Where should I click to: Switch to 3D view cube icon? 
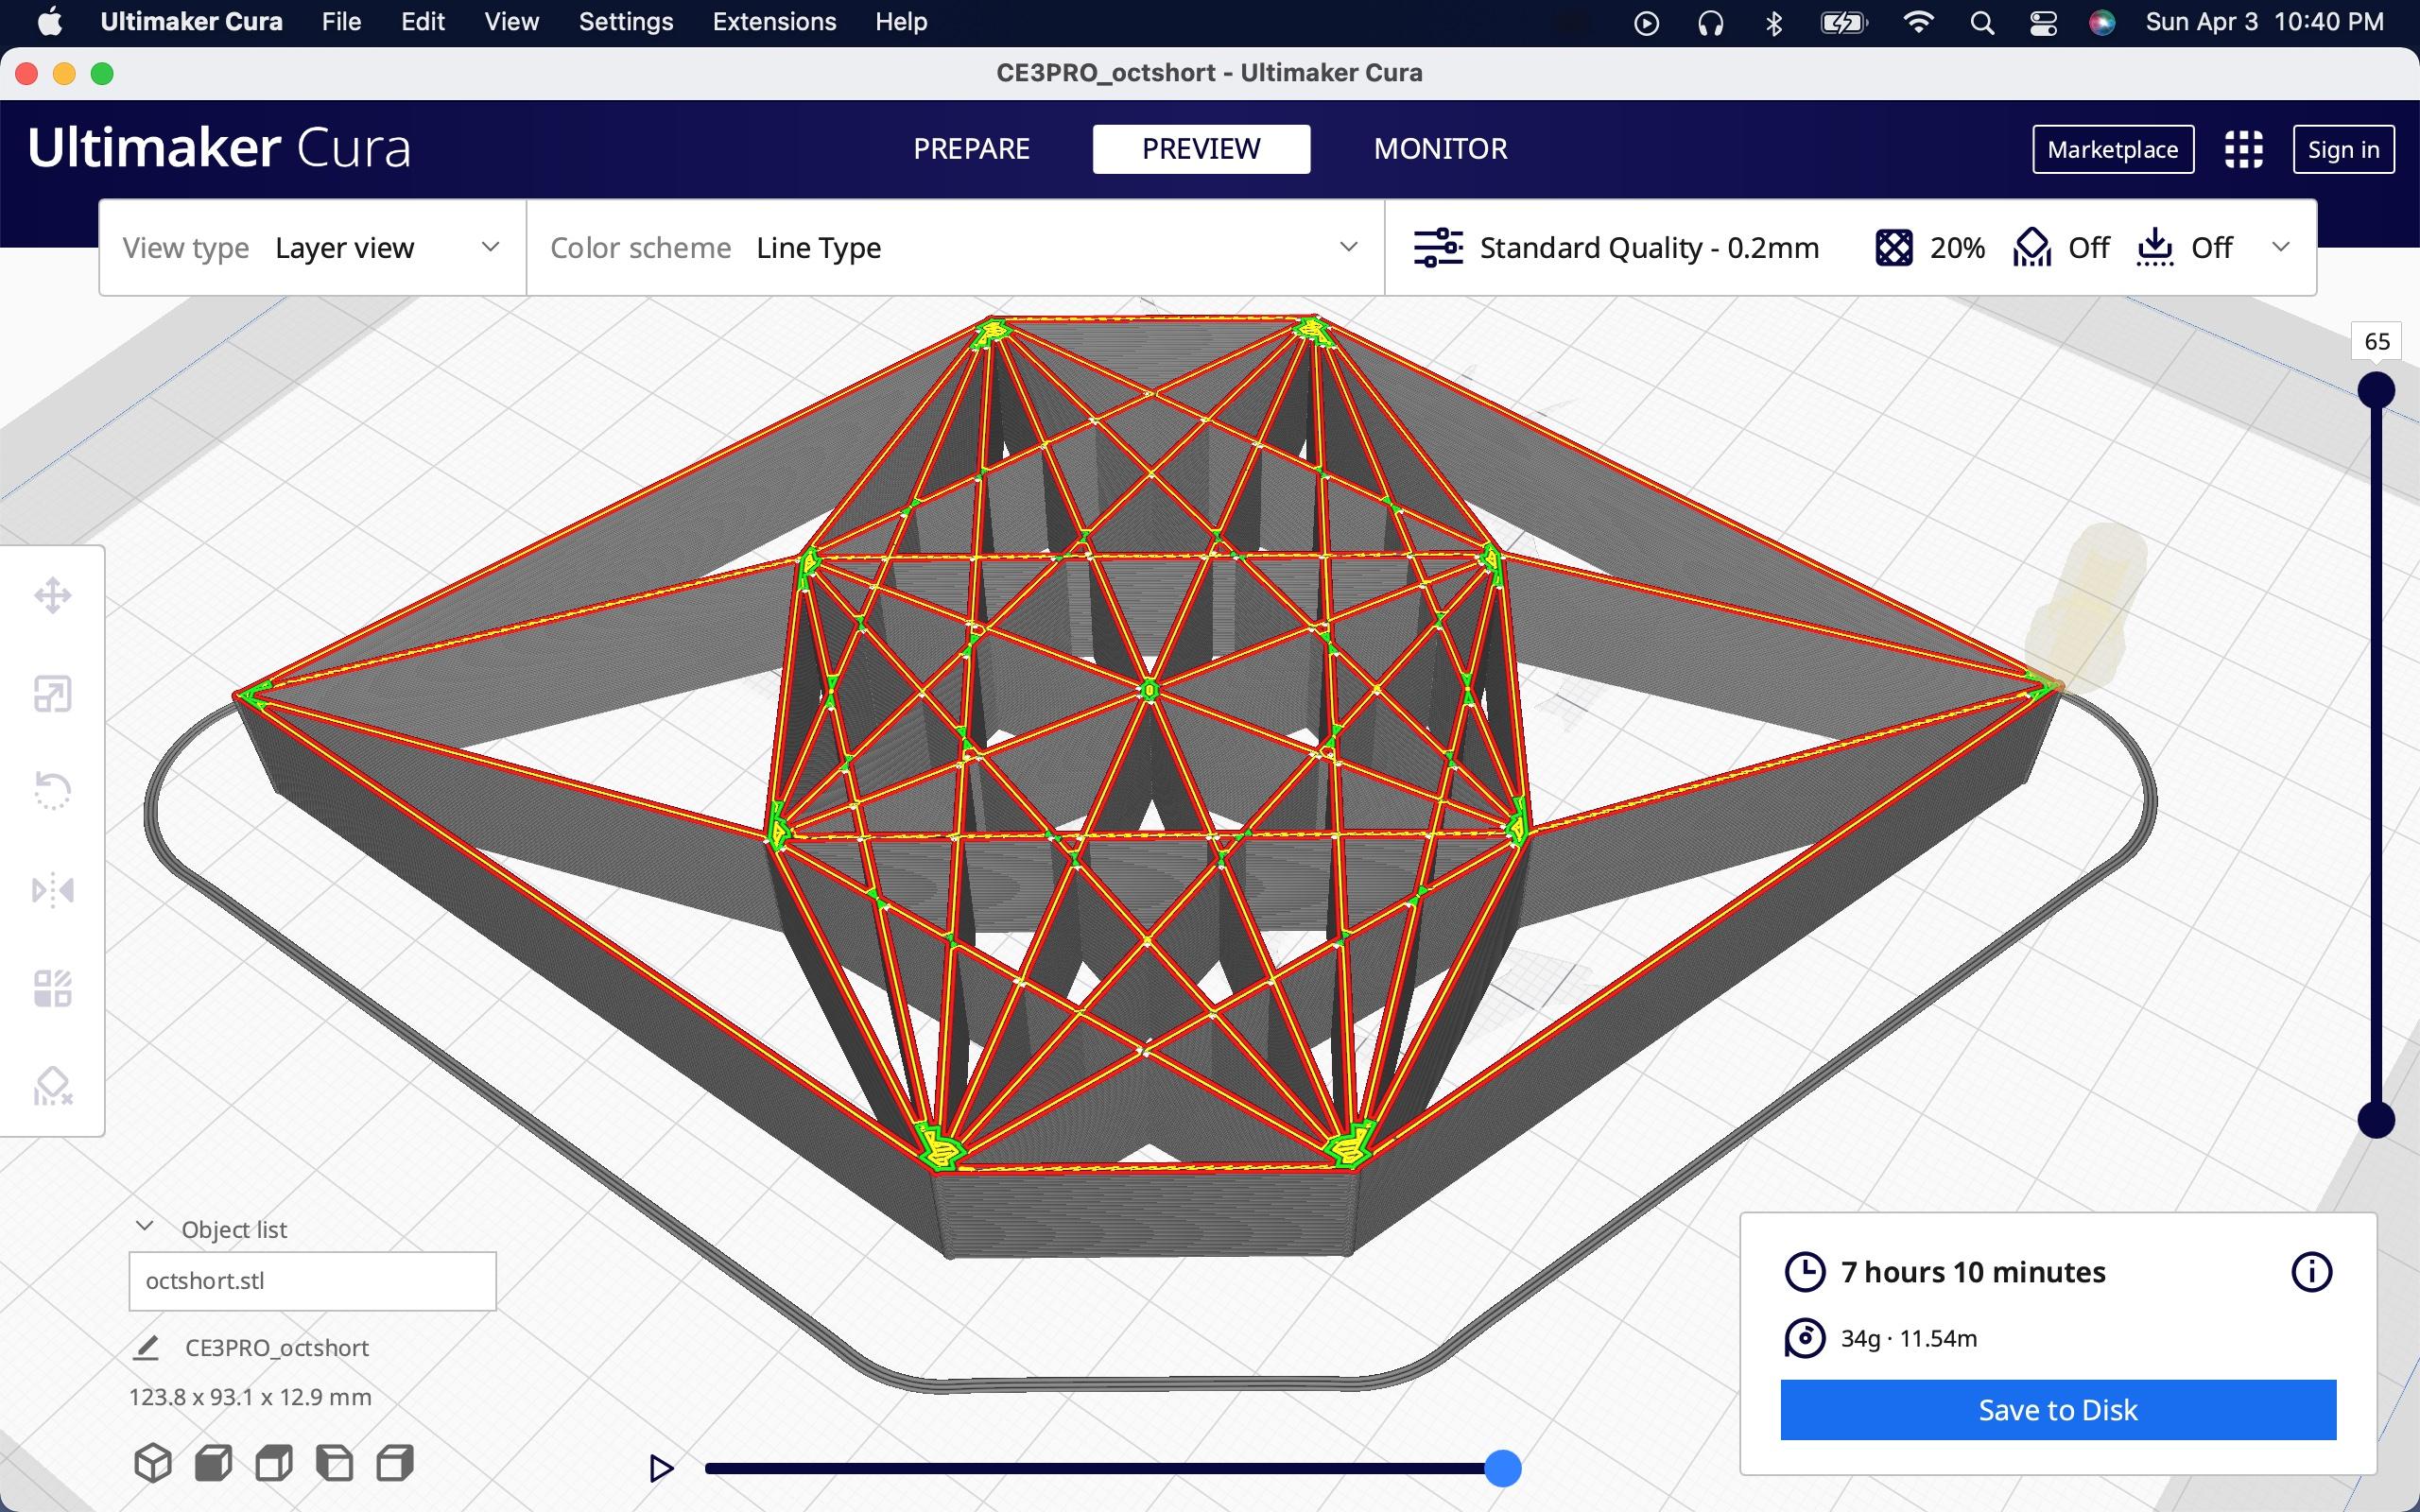tap(153, 1462)
